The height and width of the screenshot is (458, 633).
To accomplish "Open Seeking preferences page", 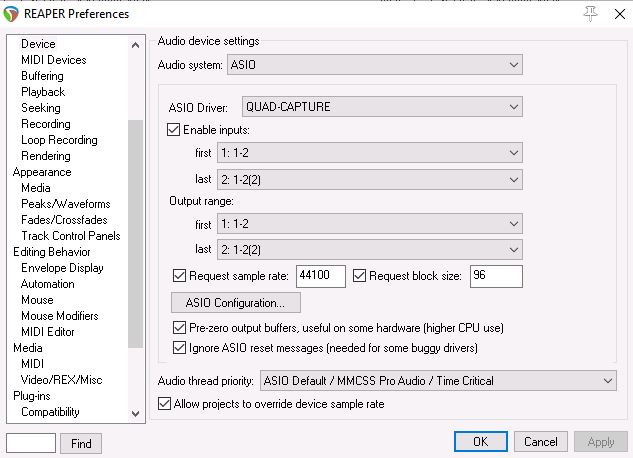I will [41, 108].
